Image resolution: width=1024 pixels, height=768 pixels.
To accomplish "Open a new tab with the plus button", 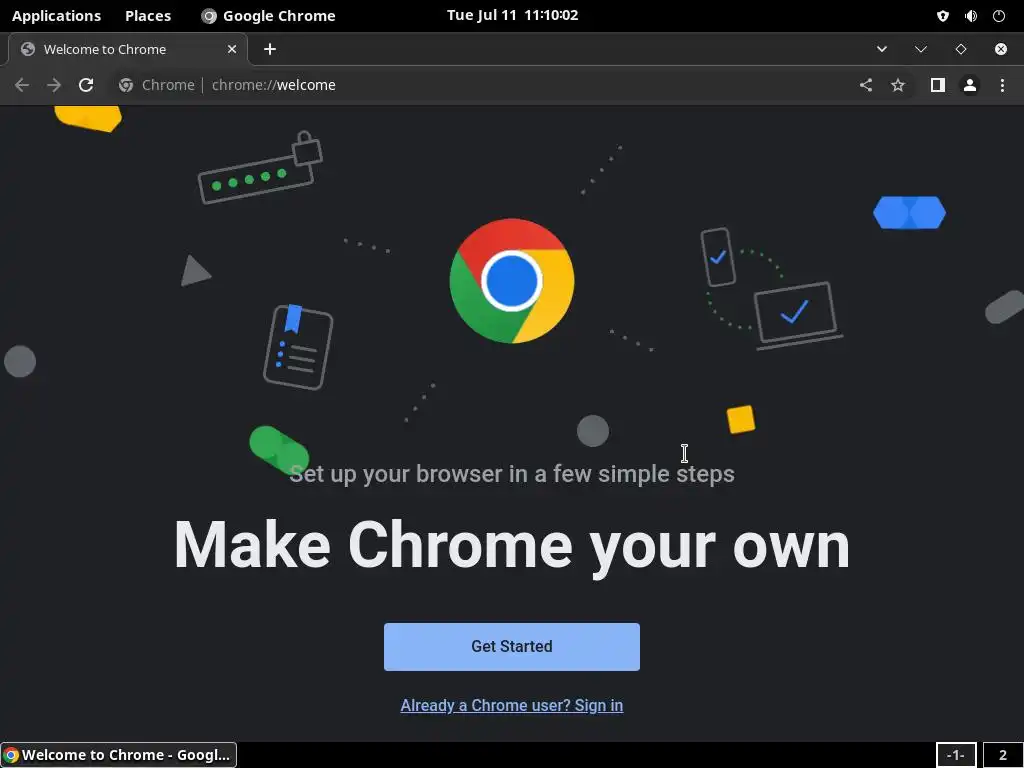I will (x=270, y=49).
